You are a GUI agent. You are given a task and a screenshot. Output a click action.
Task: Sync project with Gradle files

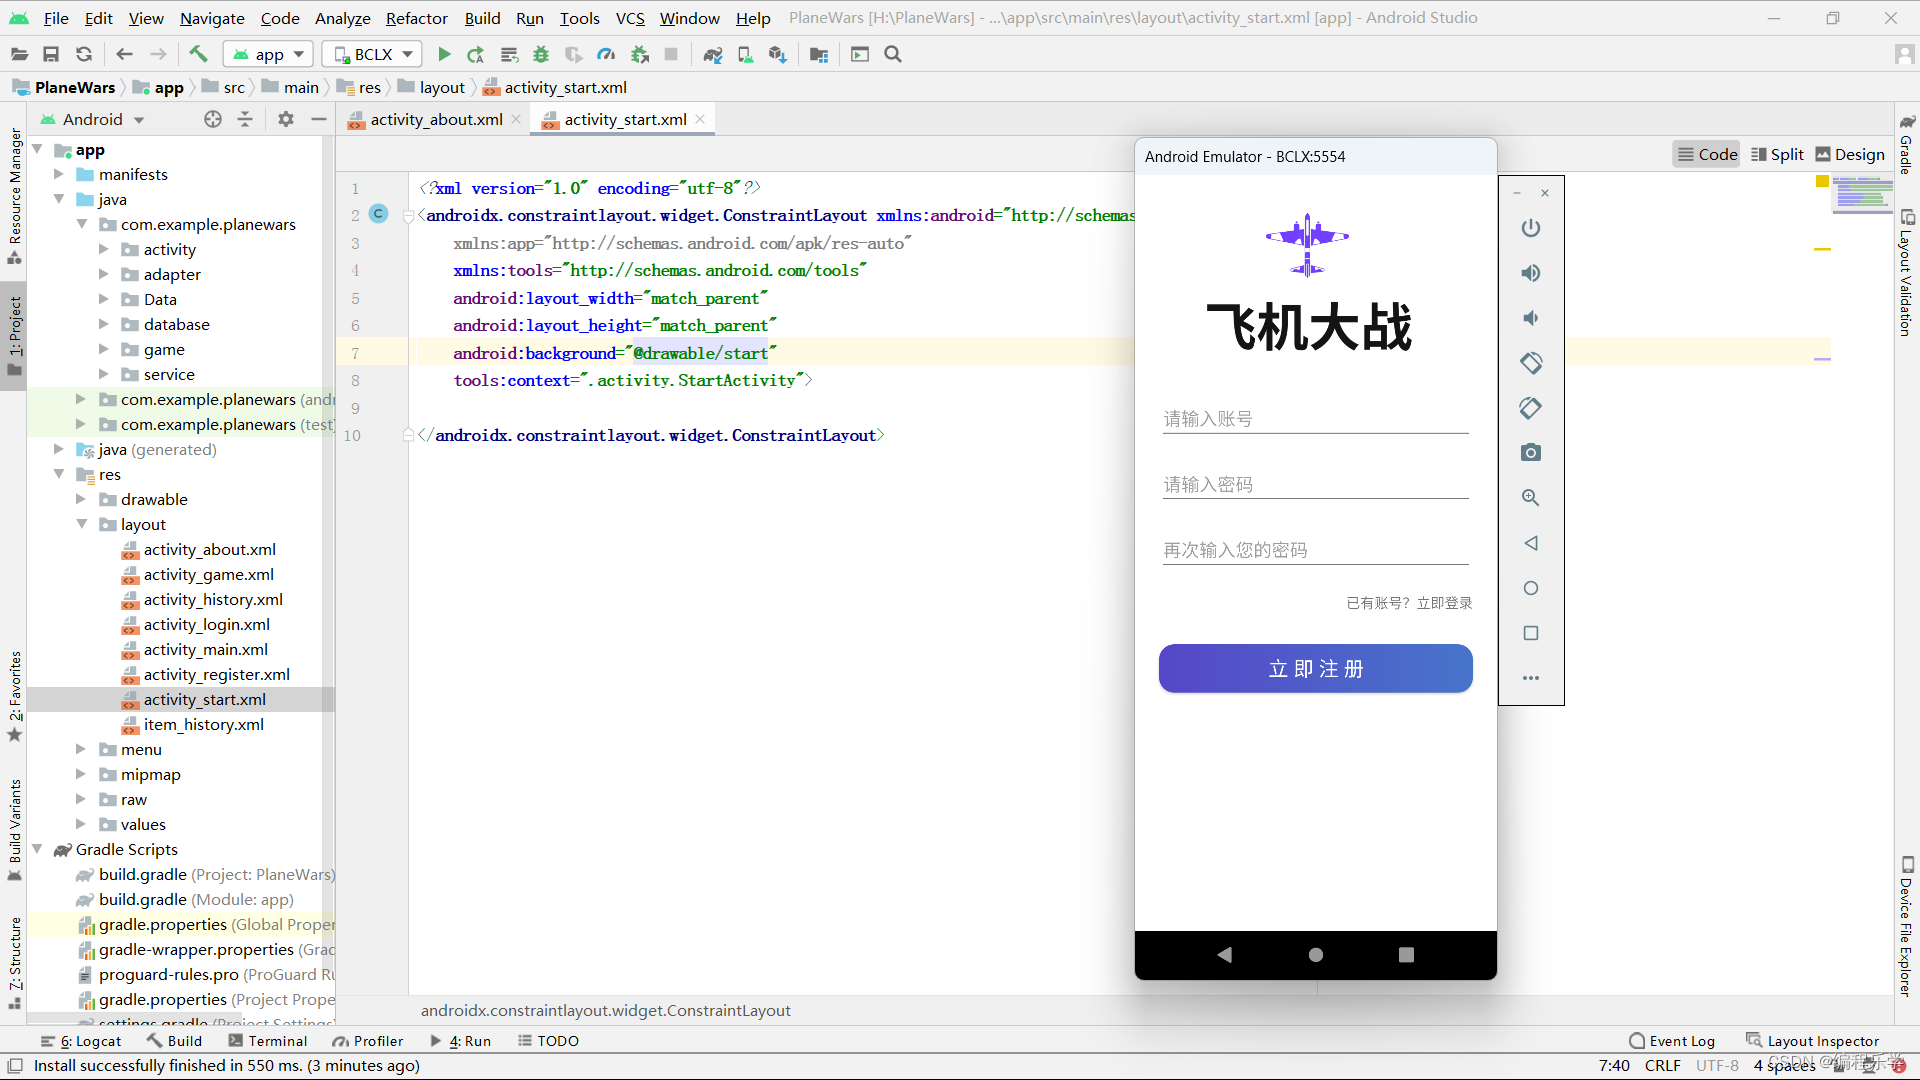pyautogui.click(x=713, y=54)
